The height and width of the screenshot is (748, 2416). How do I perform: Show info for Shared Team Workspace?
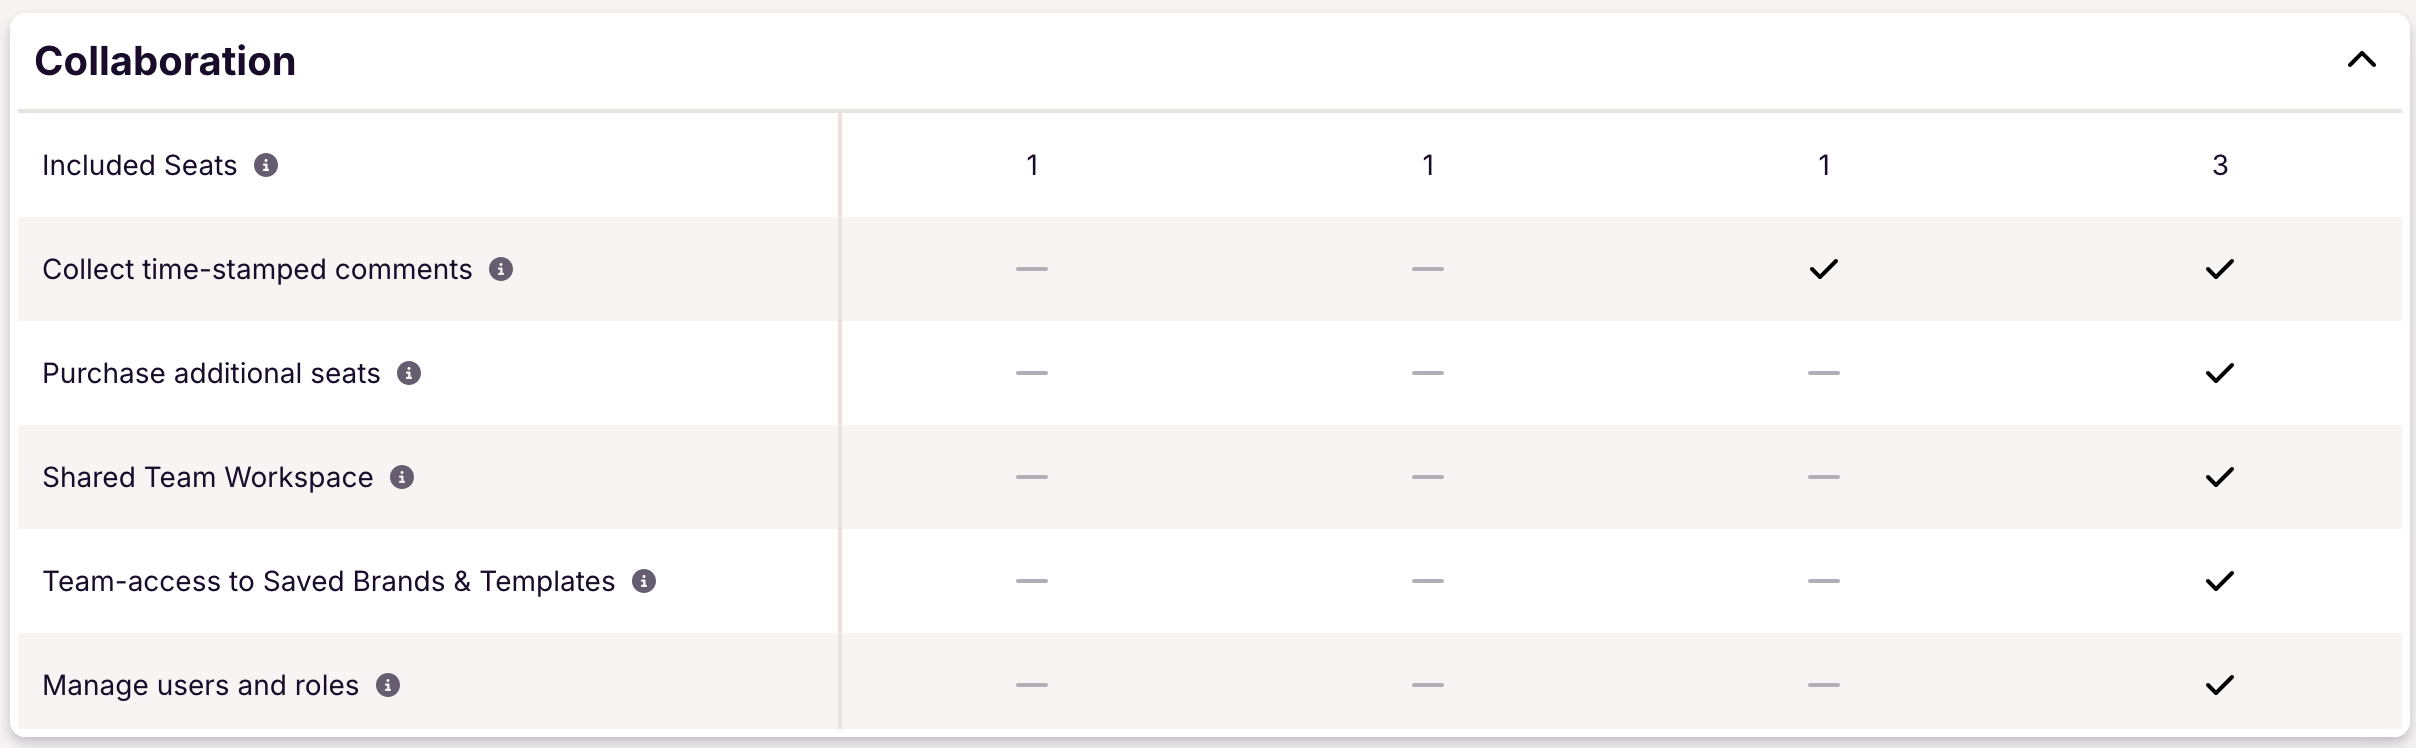pos(402,477)
